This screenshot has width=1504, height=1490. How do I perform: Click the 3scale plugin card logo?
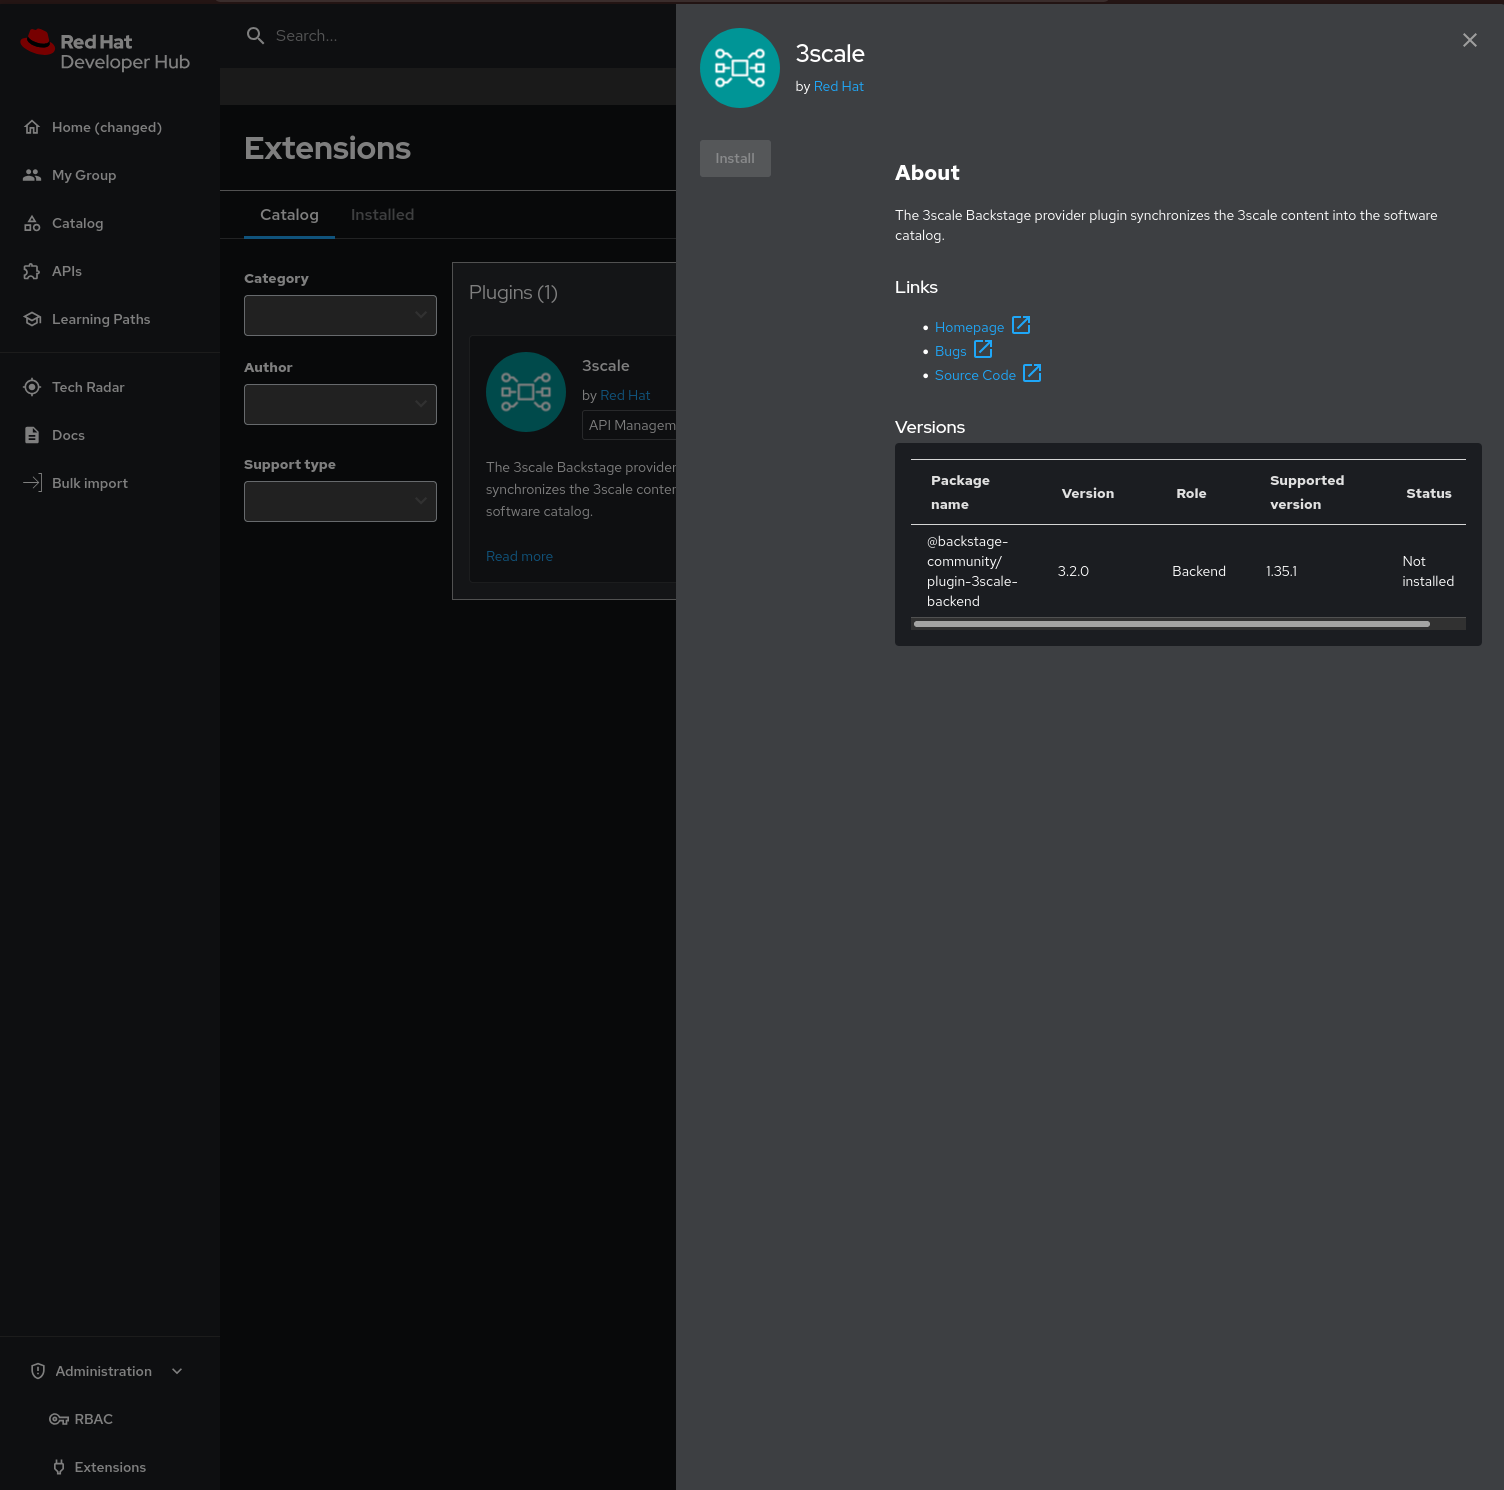pyautogui.click(x=526, y=392)
